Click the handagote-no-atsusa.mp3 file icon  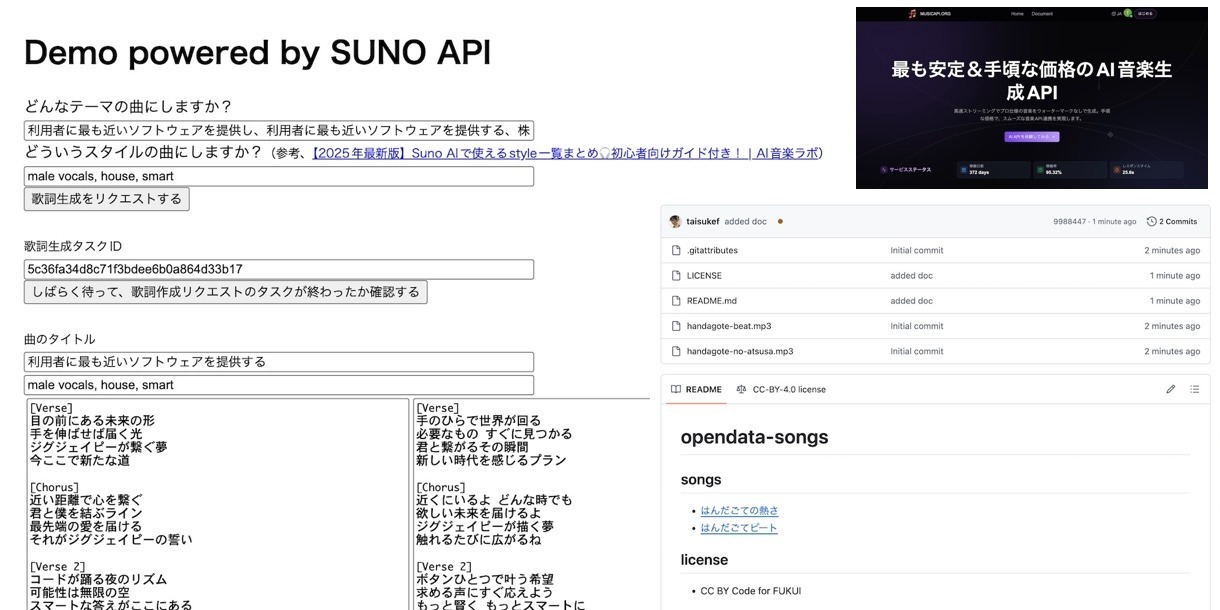click(x=677, y=351)
